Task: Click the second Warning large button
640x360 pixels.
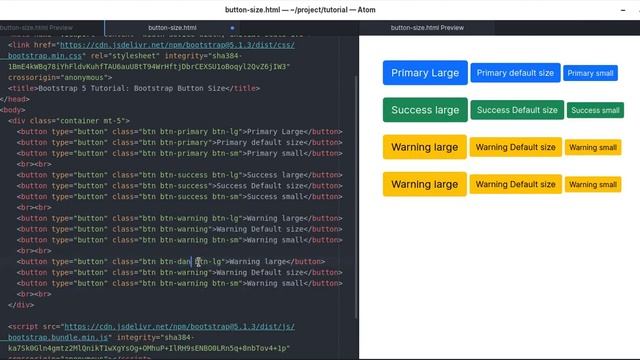Action: pos(424,184)
